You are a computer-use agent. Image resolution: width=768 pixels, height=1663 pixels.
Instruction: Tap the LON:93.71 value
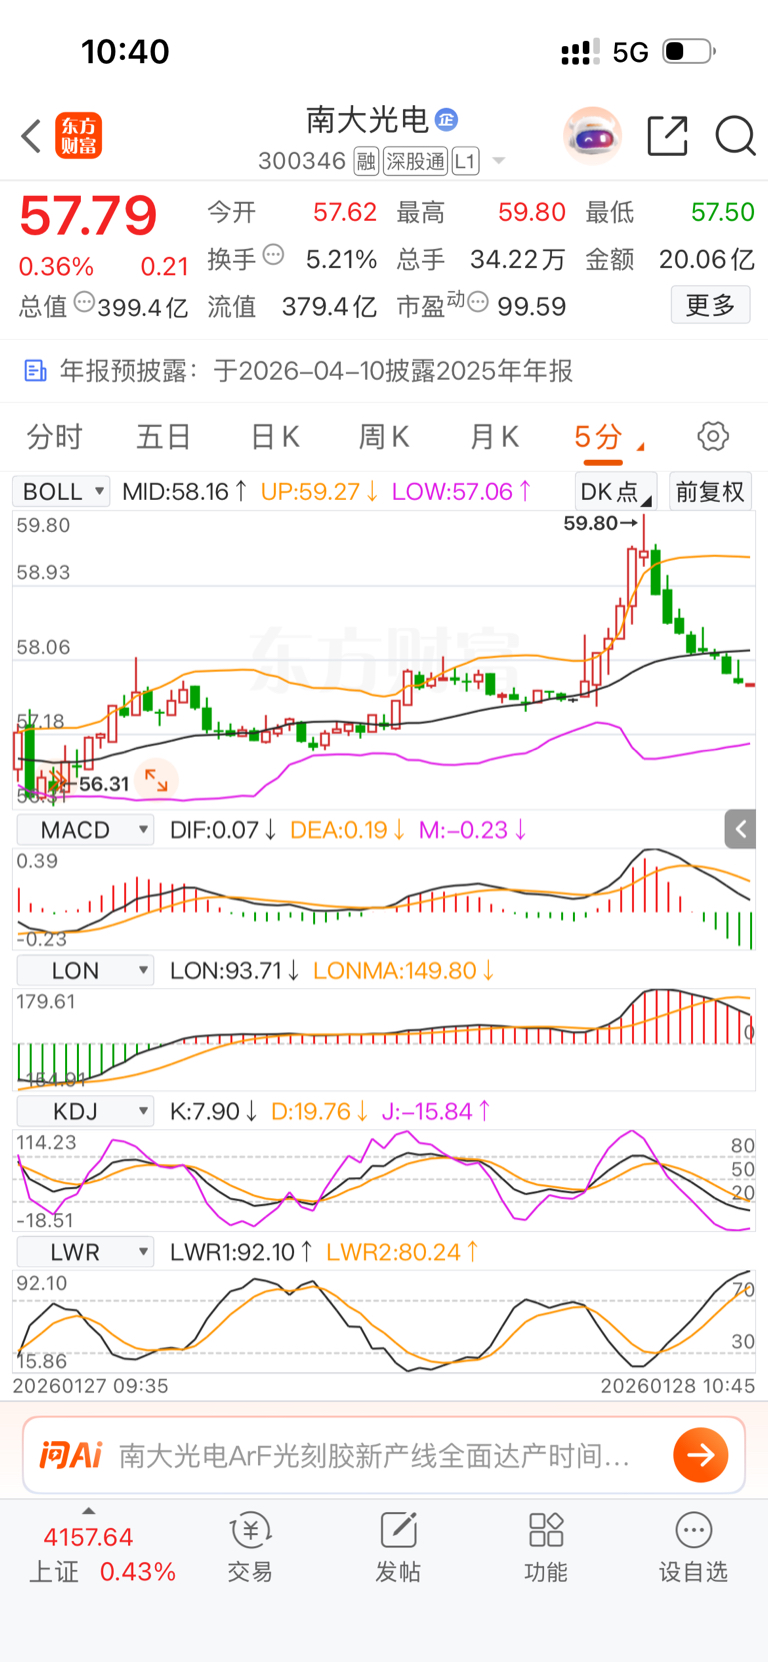click(234, 971)
